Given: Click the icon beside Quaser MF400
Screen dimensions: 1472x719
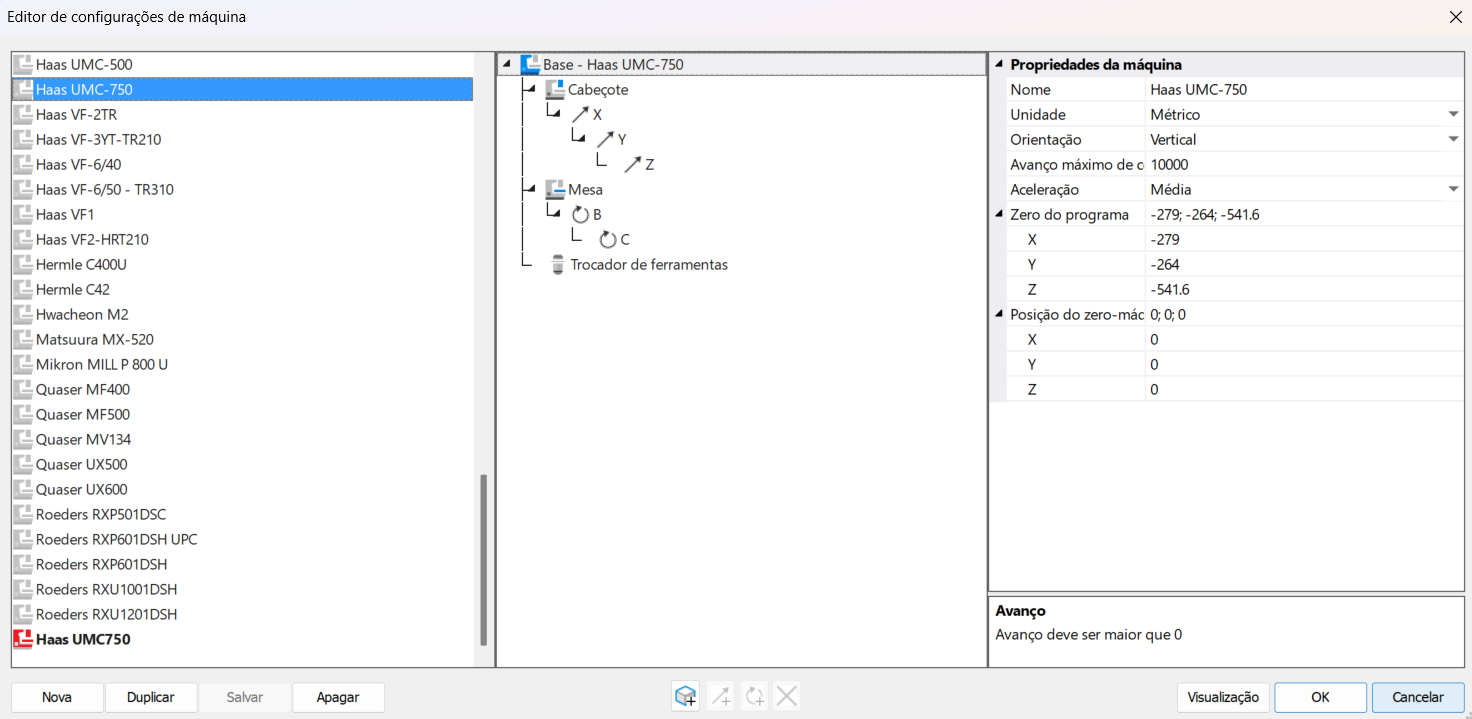Looking at the screenshot, I should [x=23, y=389].
